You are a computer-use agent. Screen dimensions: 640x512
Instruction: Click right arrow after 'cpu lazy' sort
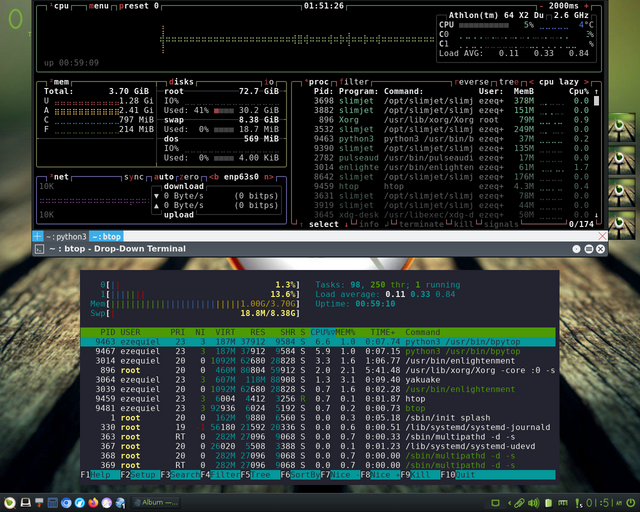(x=586, y=82)
